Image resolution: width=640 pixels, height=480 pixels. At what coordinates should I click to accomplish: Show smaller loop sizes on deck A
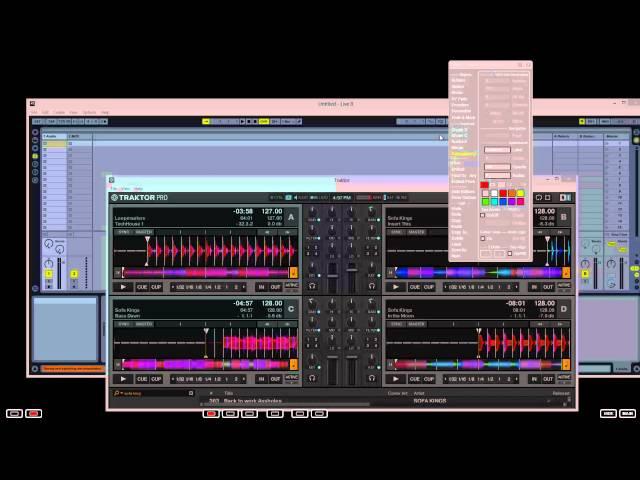point(173,287)
